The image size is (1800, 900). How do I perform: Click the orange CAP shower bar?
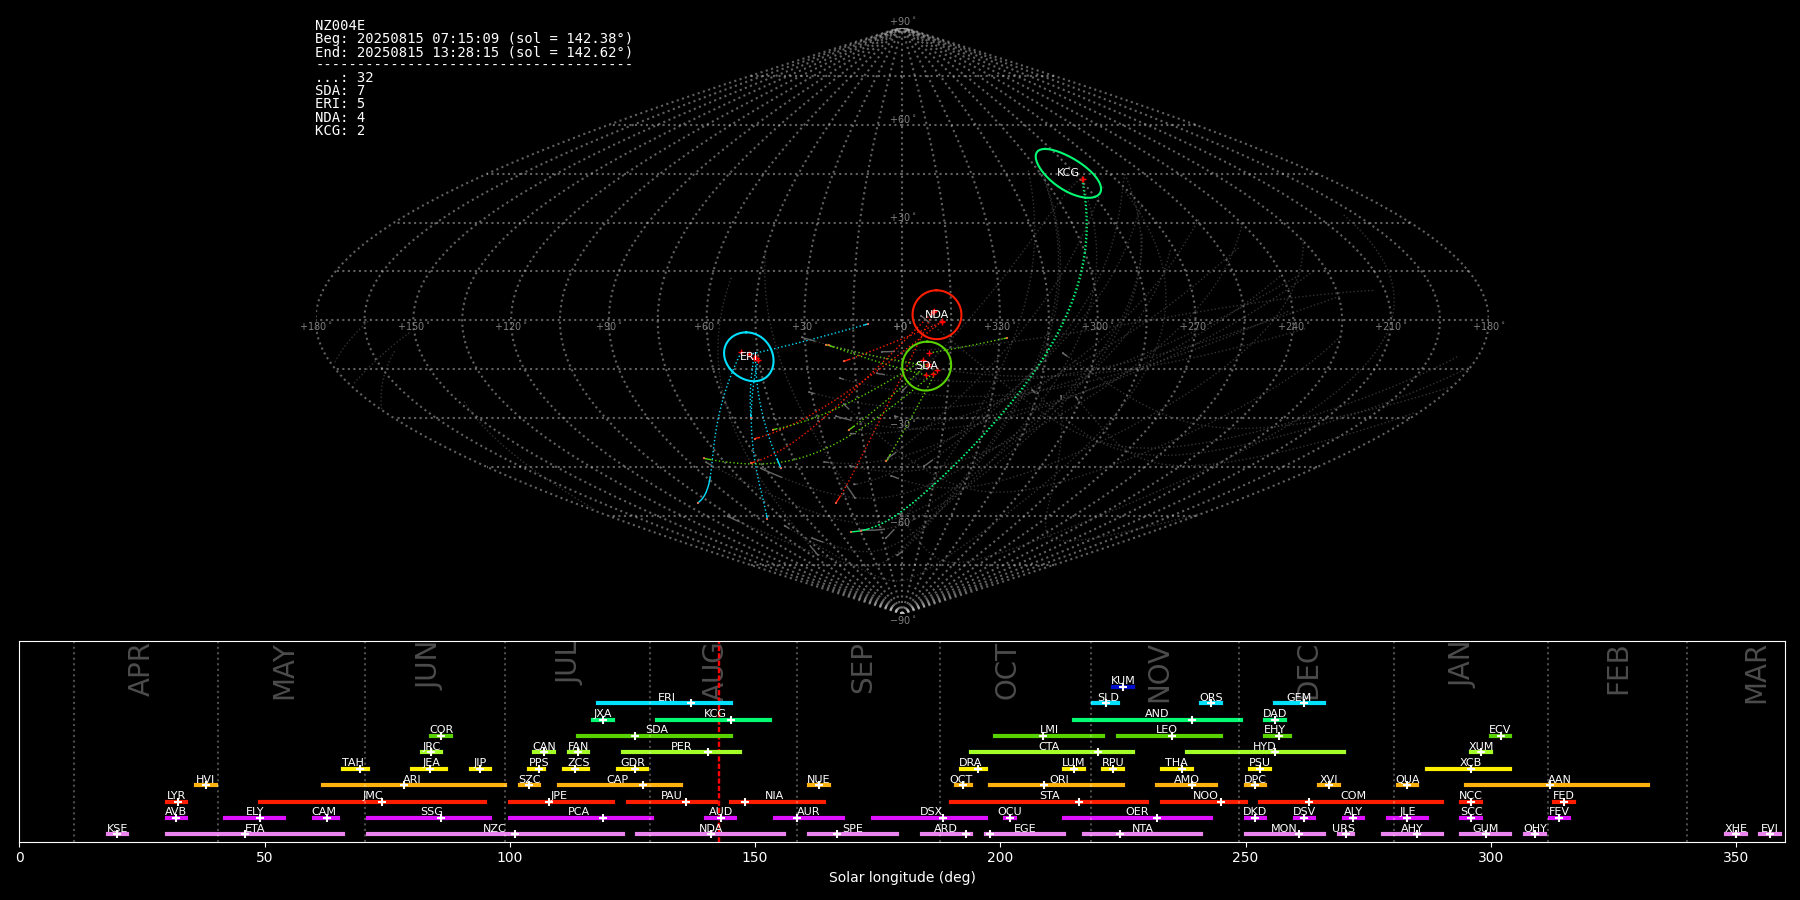click(x=620, y=785)
